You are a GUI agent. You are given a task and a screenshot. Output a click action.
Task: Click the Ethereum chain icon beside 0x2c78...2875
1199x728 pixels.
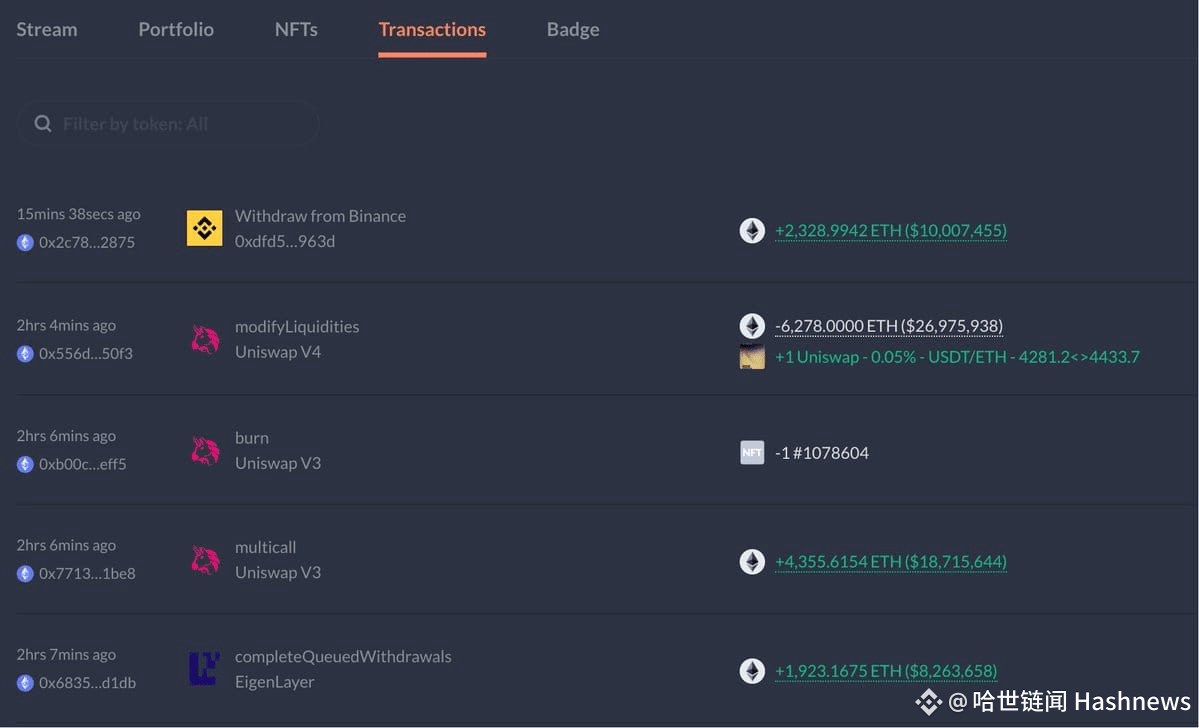pyautogui.click(x=25, y=242)
